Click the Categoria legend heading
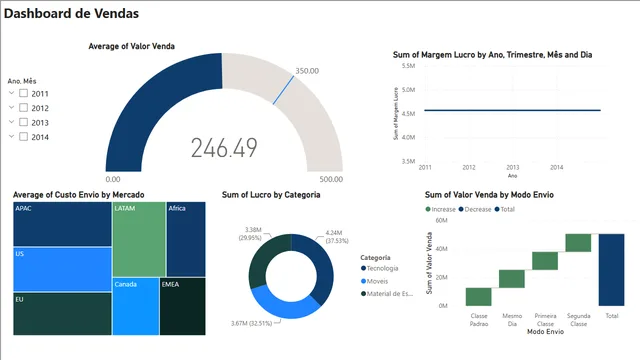The image size is (640, 360). pos(375,258)
